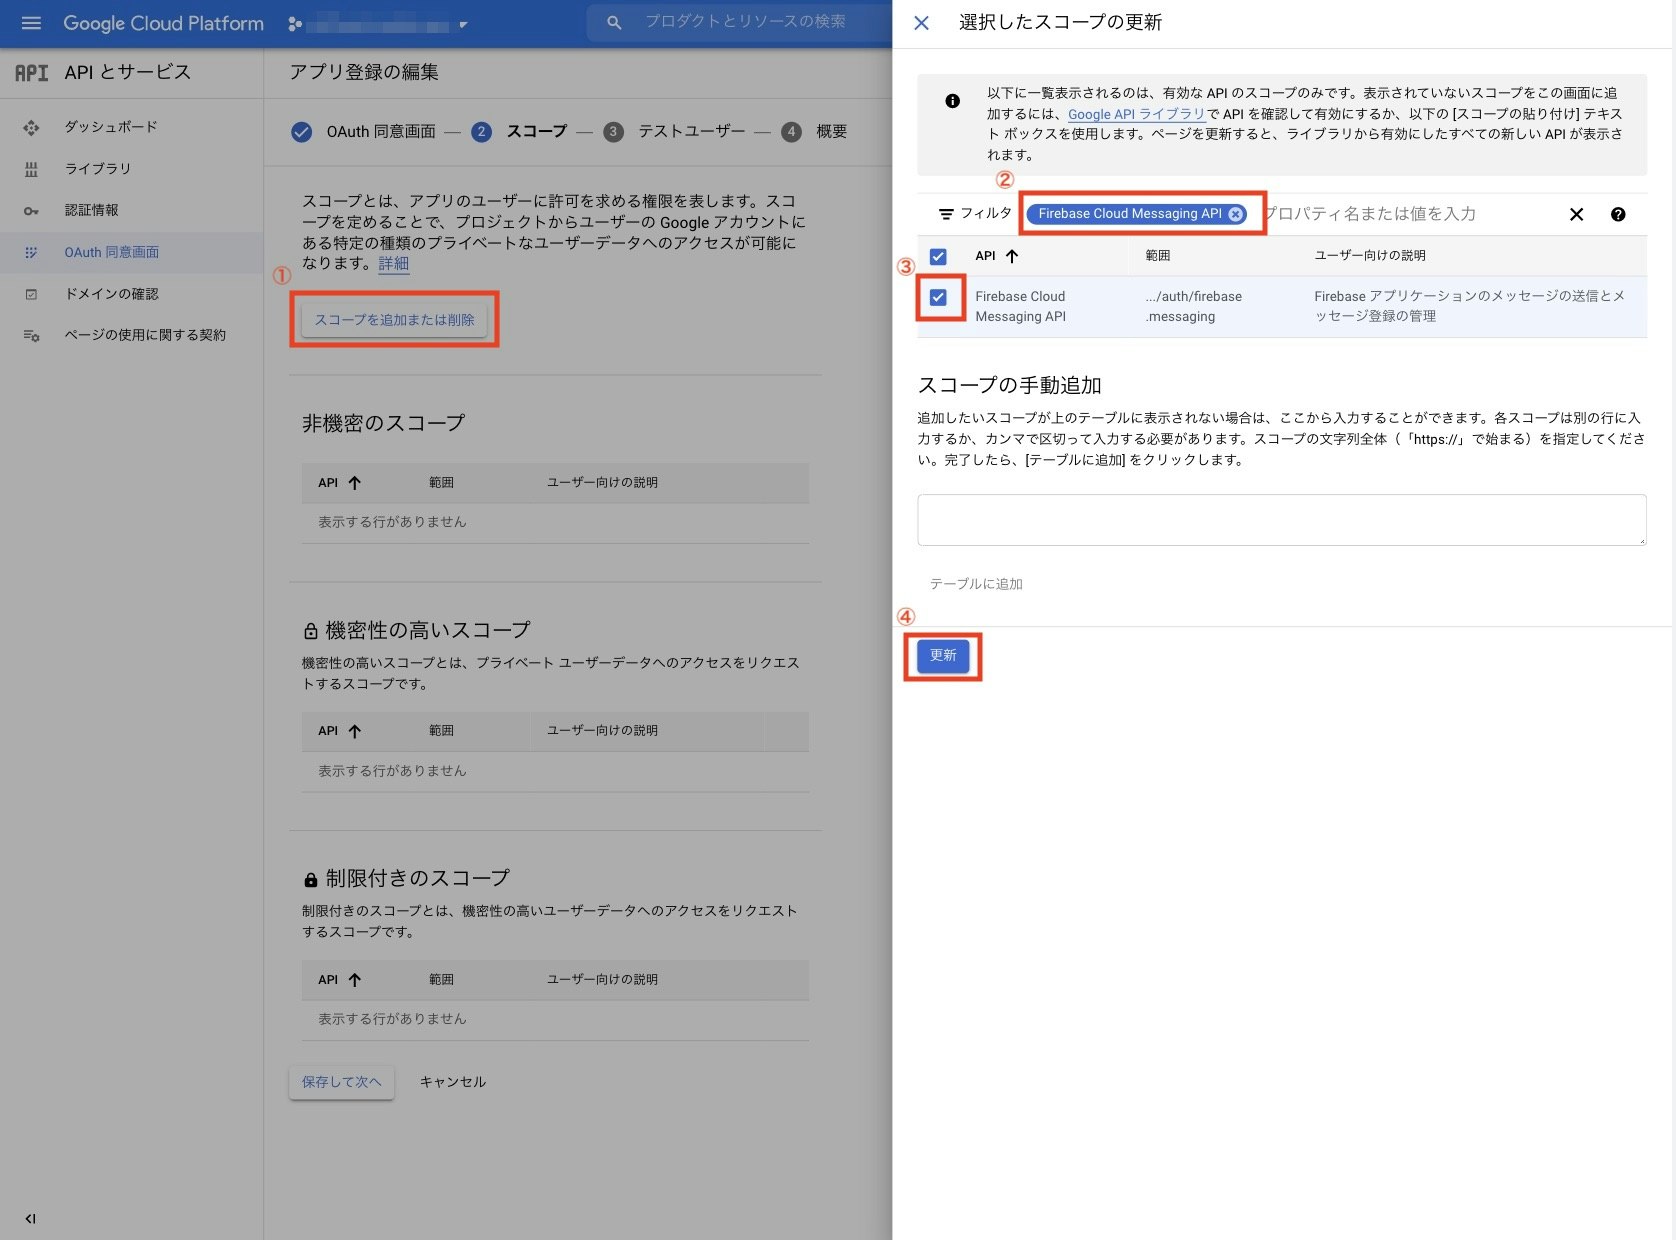1676x1240 pixels.
Task: Click the page usage agreement icon
Action: pos(31,336)
